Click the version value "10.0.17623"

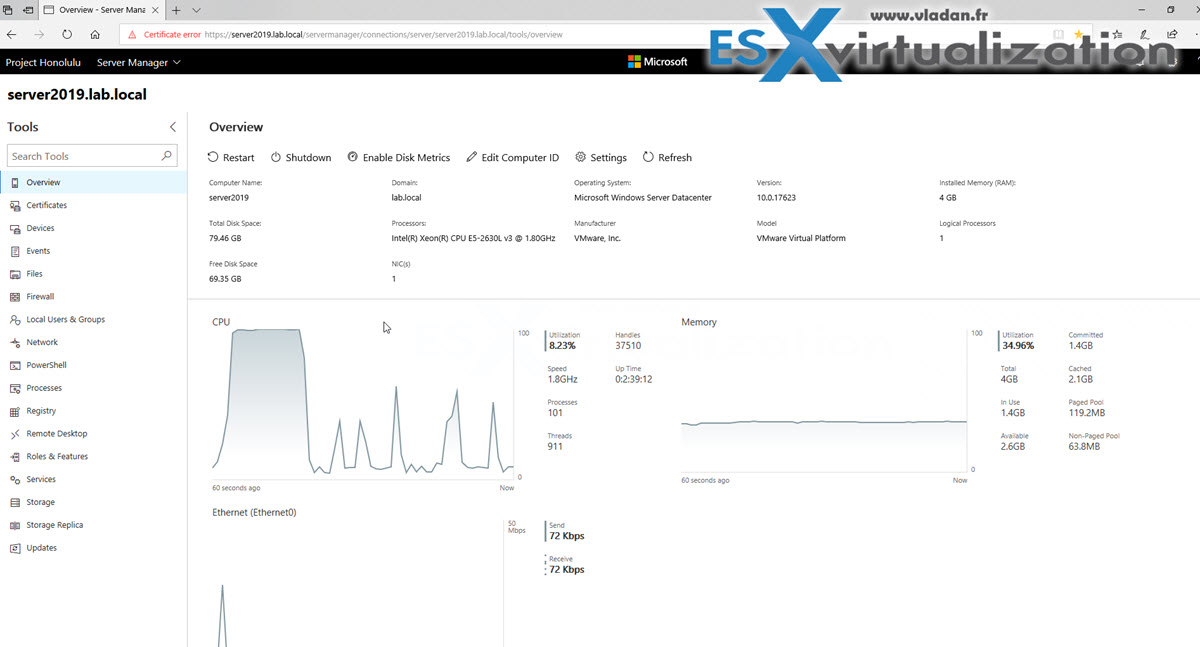pyautogui.click(x=777, y=198)
